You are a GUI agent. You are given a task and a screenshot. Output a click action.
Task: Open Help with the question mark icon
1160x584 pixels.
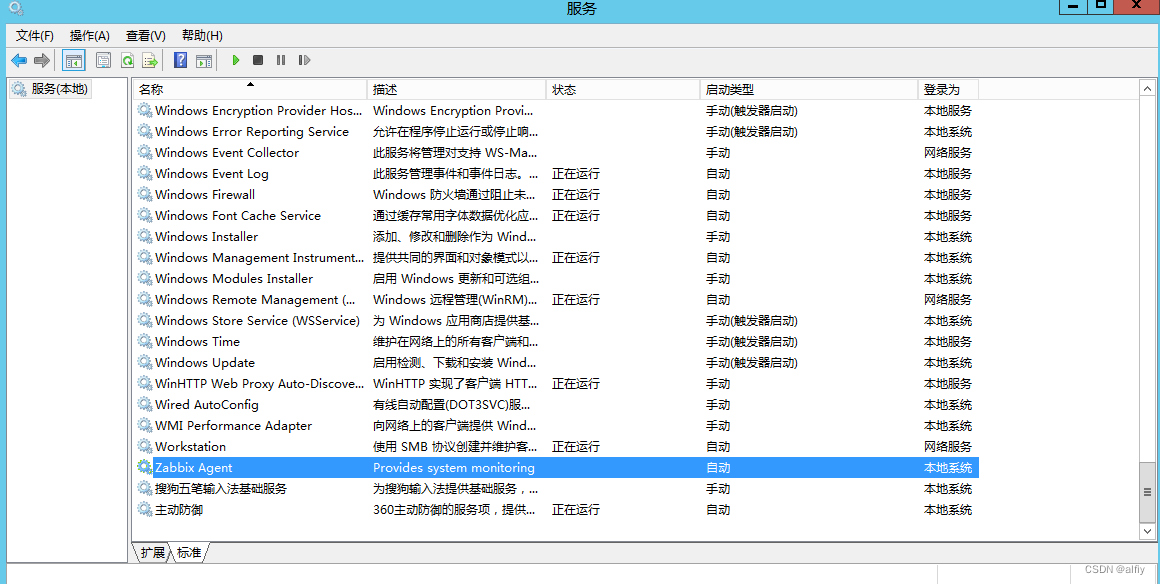(x=181, y=61)
